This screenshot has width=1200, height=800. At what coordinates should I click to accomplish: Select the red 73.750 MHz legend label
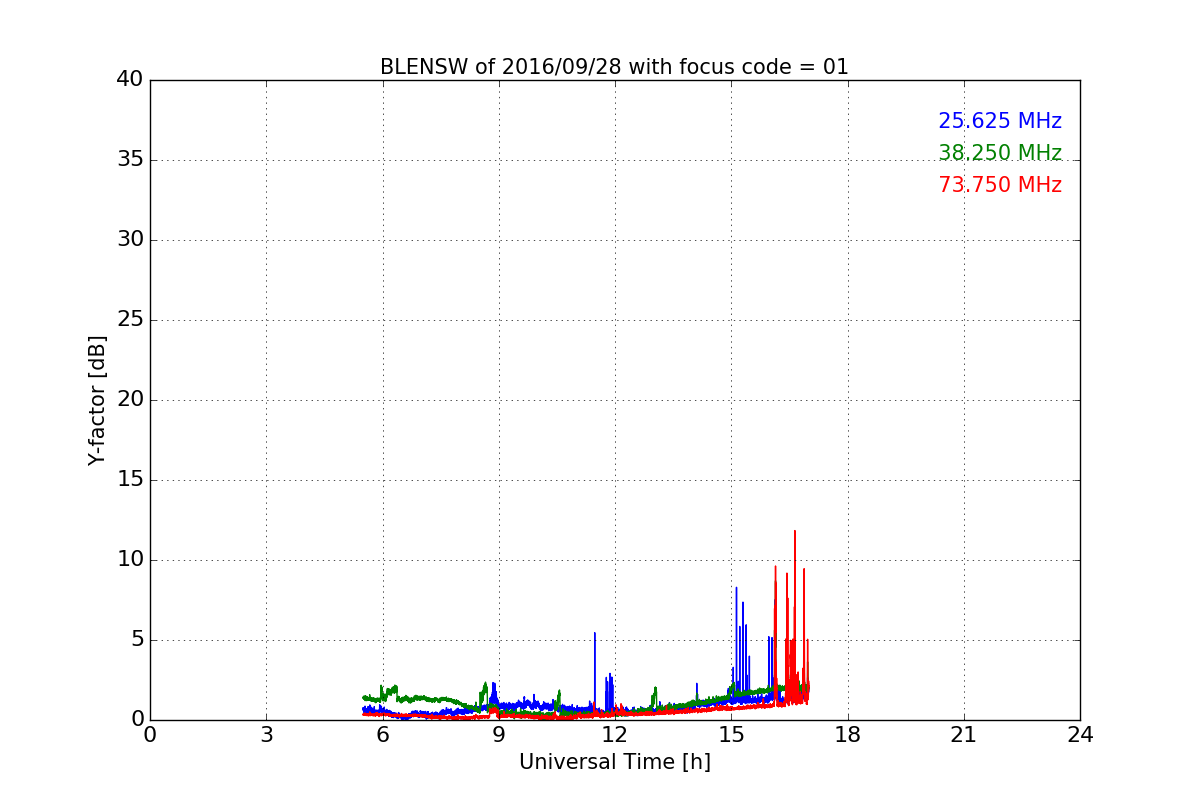tap(999, 185)
